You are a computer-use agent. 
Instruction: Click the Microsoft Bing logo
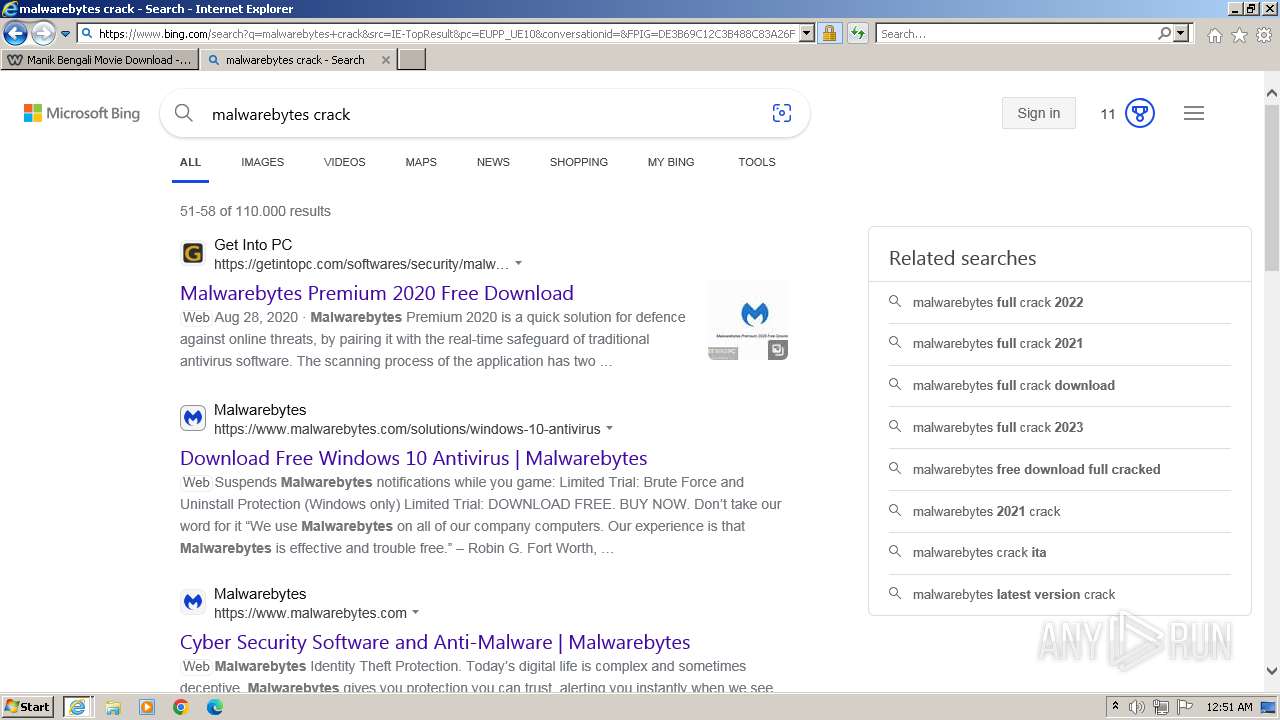pyautogui.click(x=82, y=114)
